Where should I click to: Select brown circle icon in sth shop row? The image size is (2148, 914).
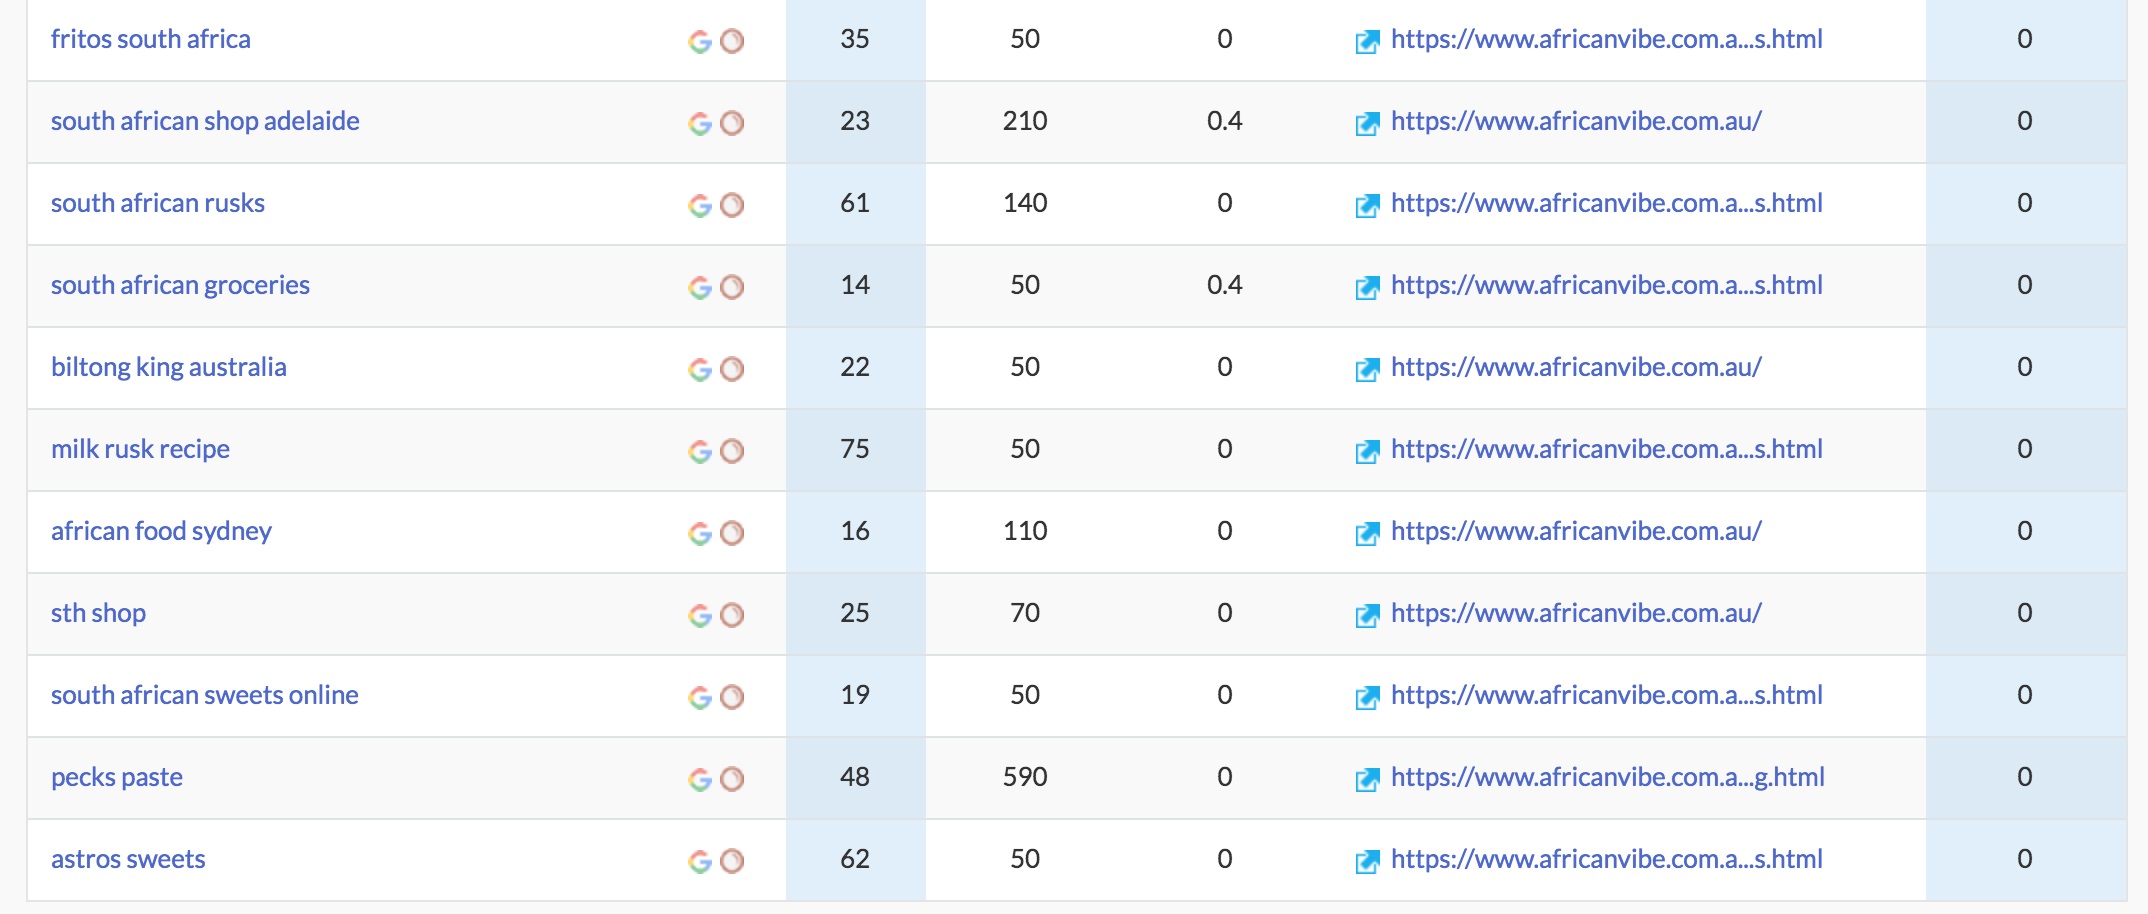(x=732, y=615)
